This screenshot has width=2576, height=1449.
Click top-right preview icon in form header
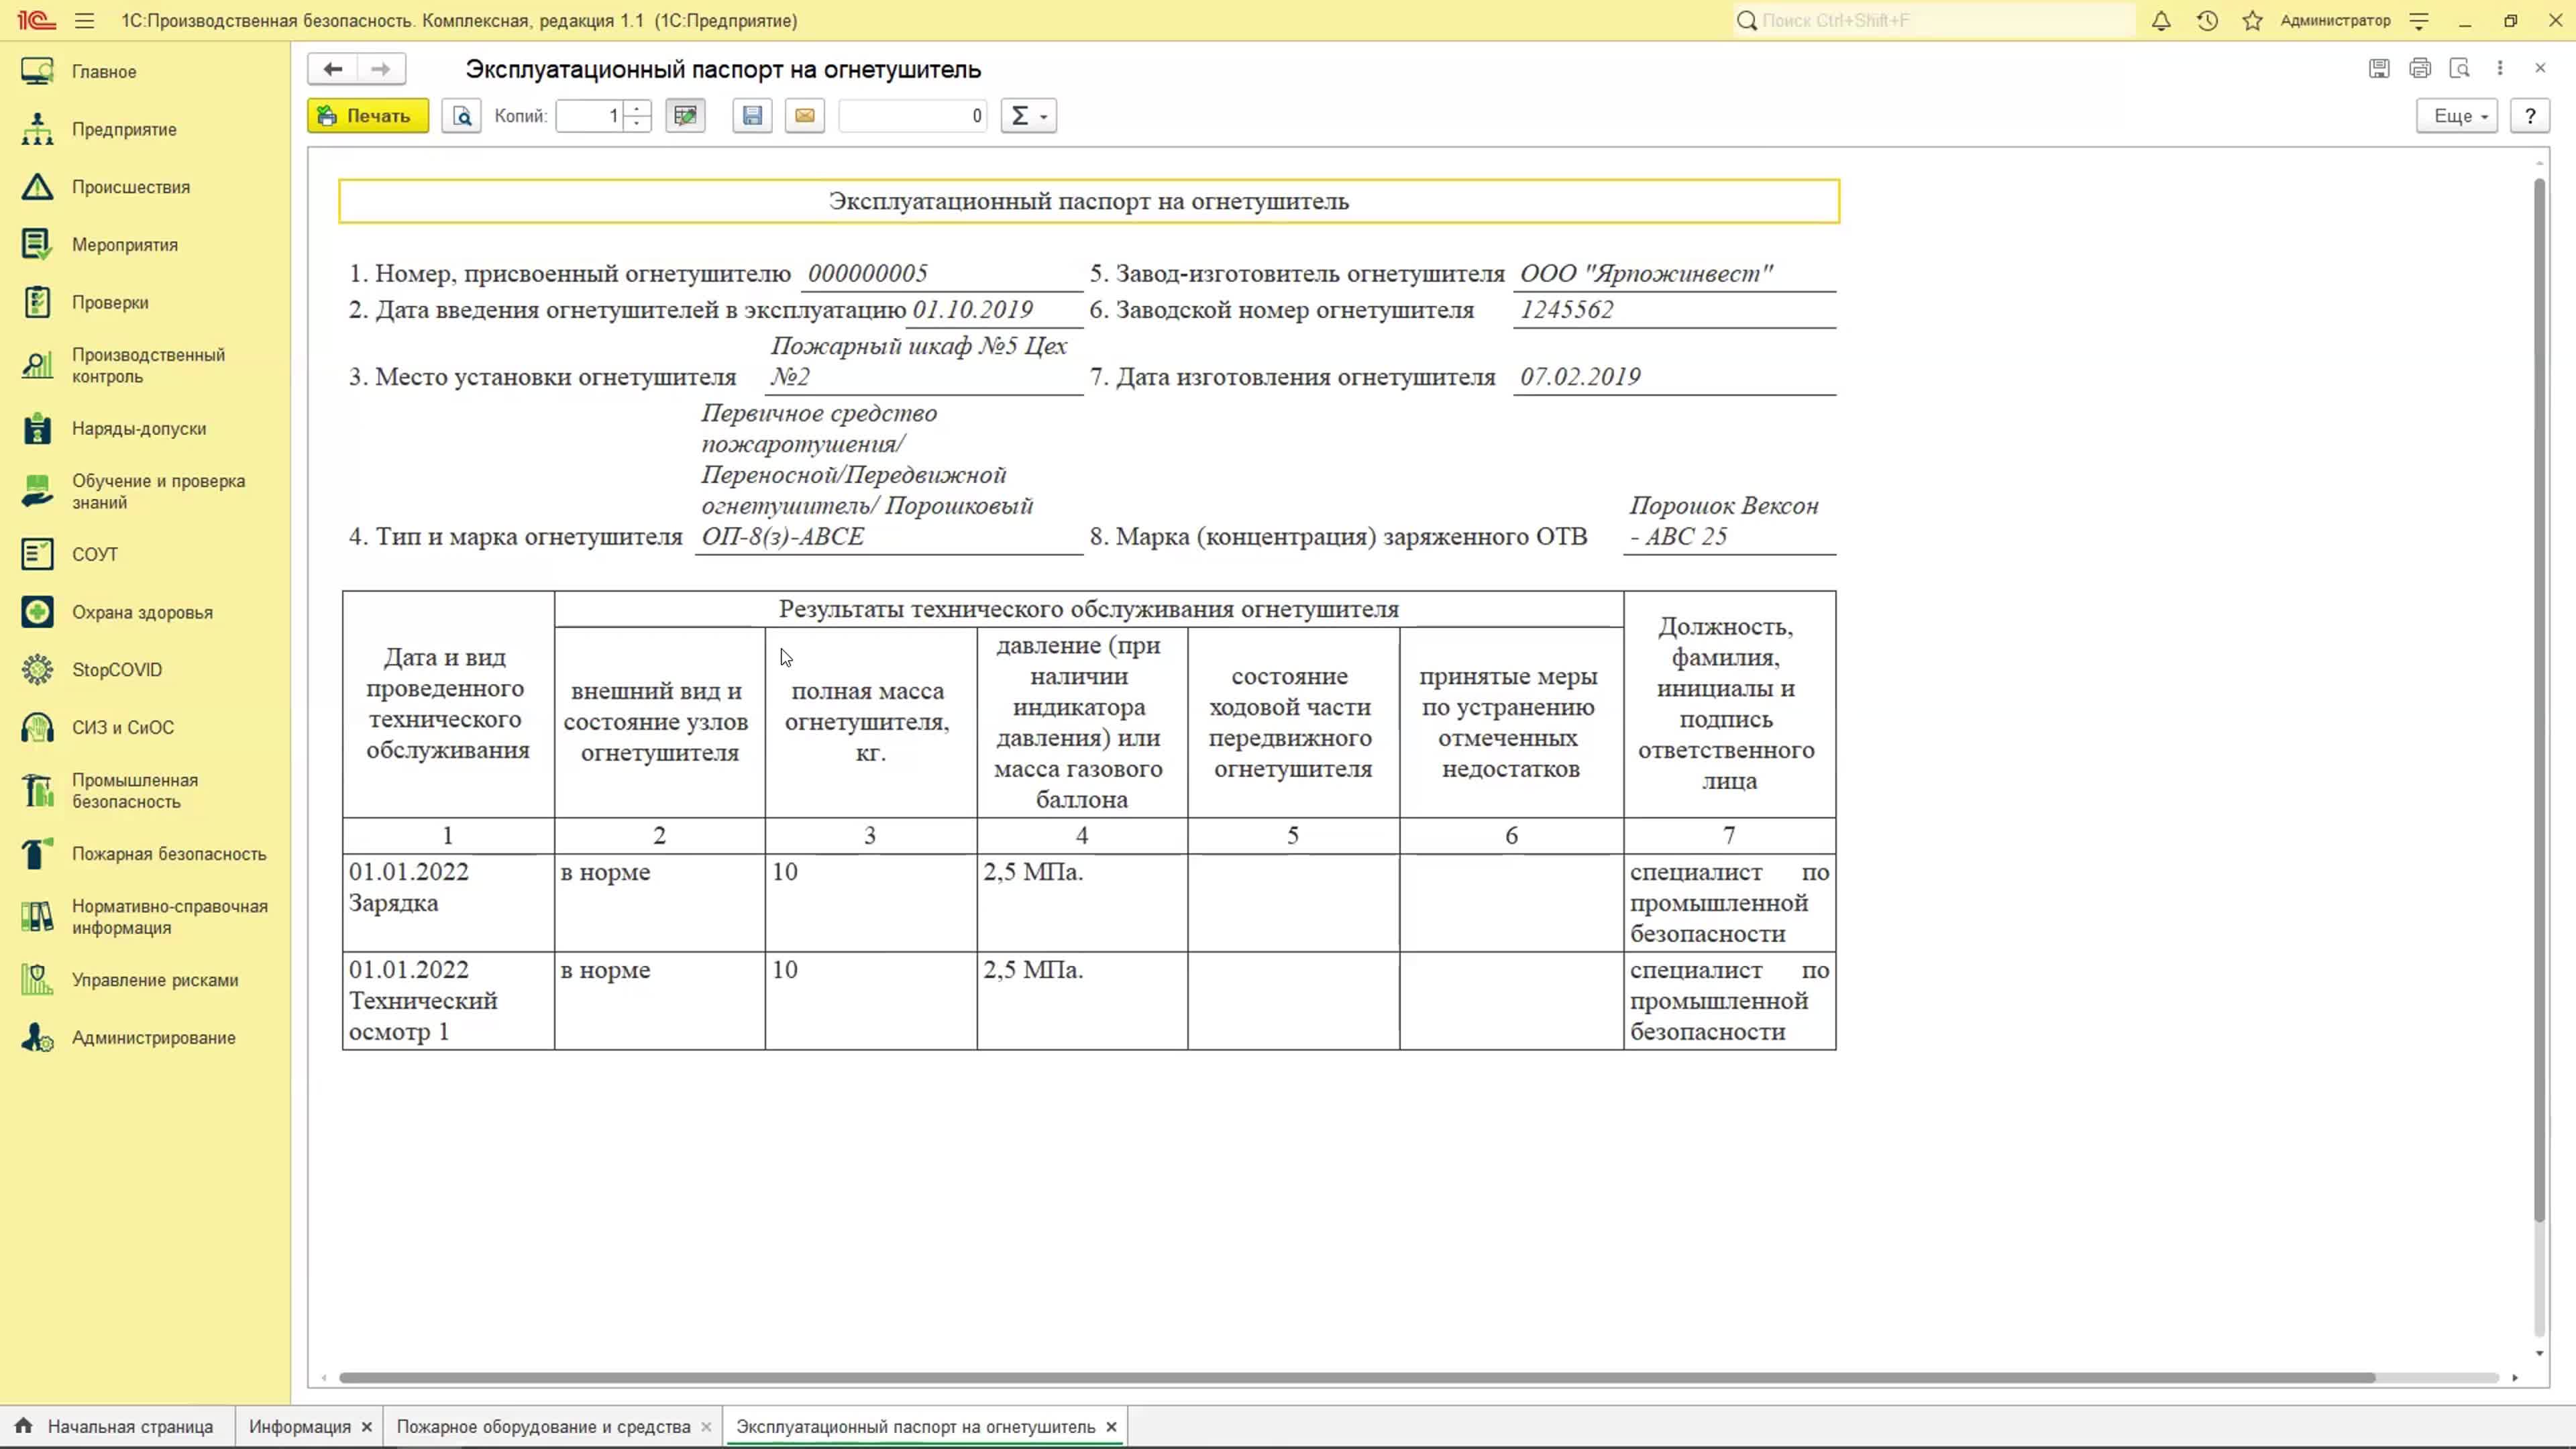[2460, 68]
